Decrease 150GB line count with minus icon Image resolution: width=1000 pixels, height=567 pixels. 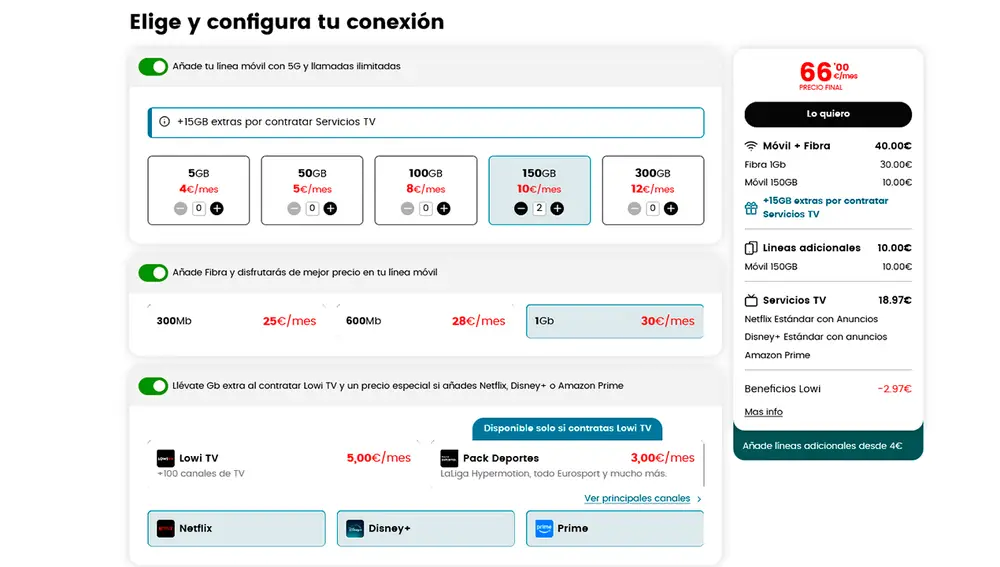pos(521,208)
